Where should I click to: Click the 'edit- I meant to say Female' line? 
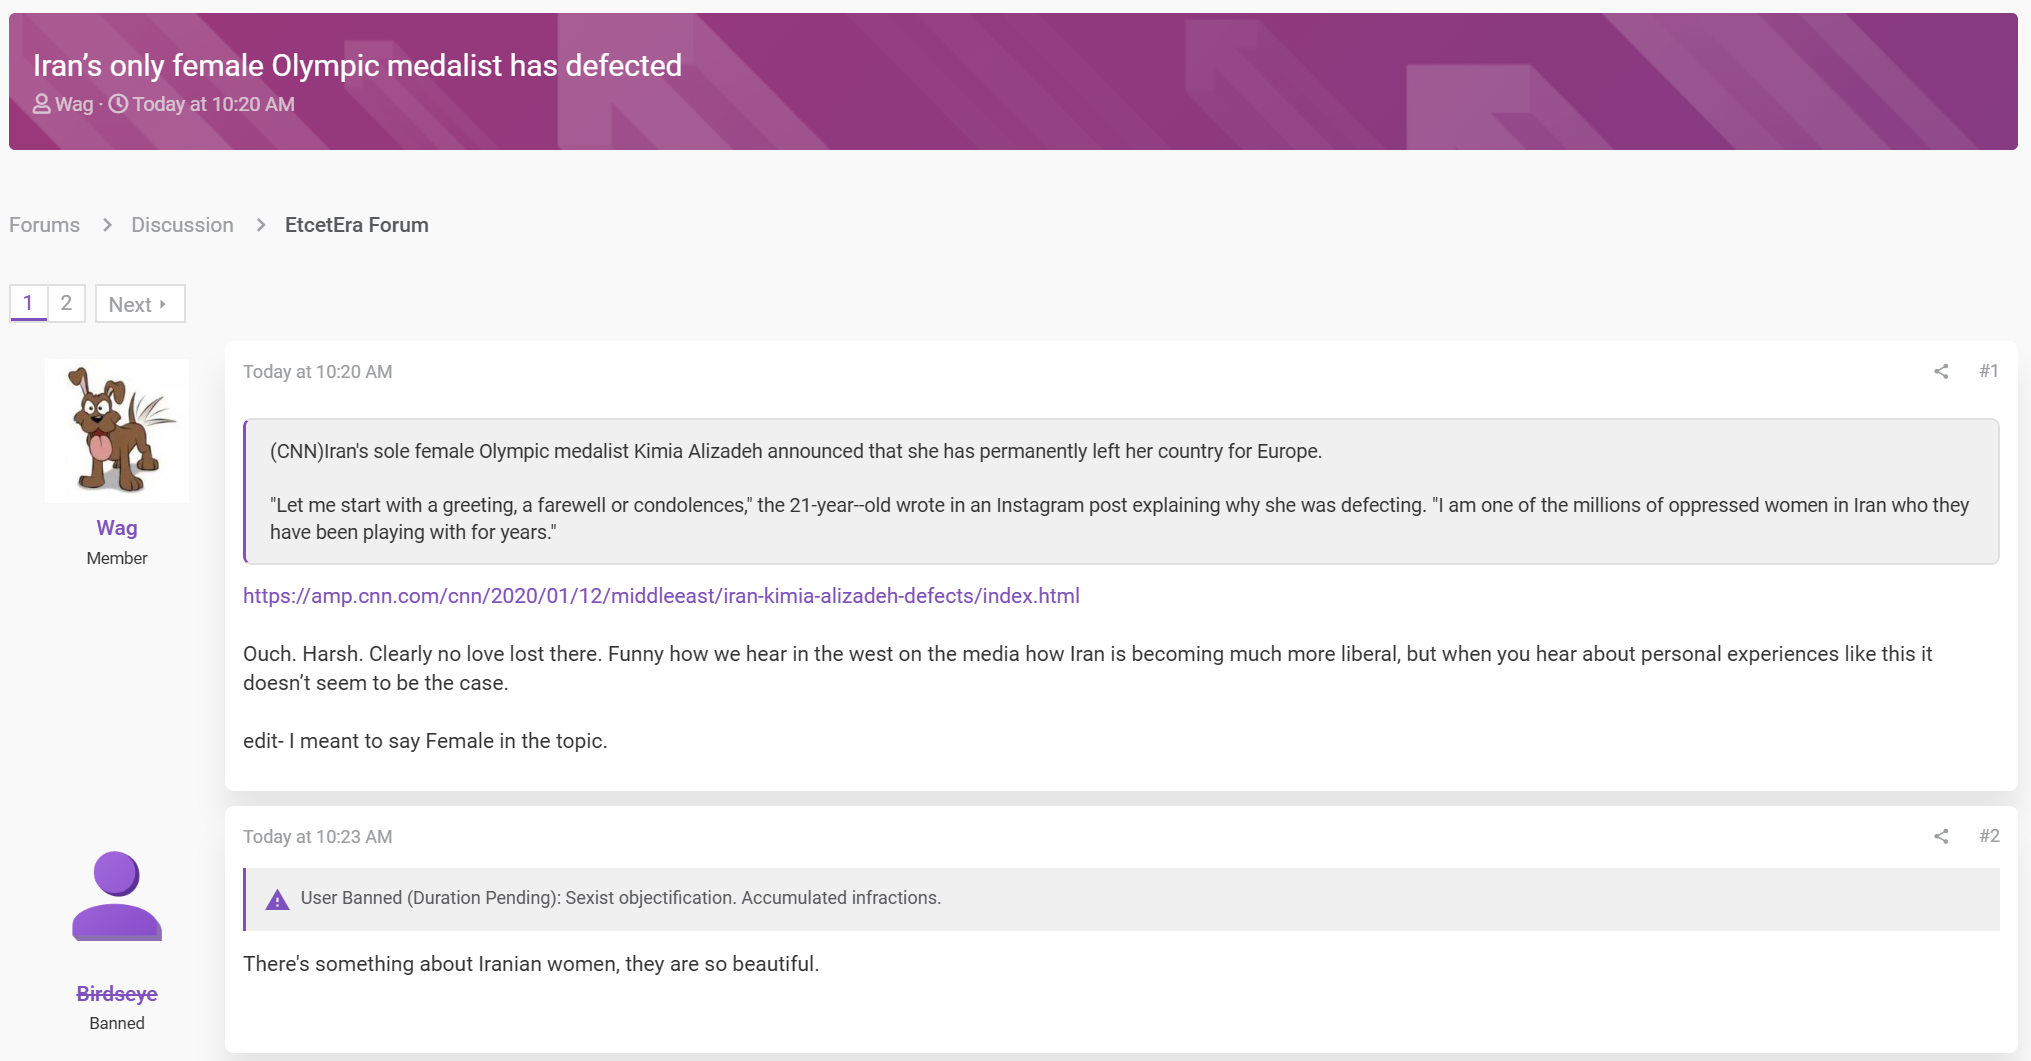tap(425, 741)
